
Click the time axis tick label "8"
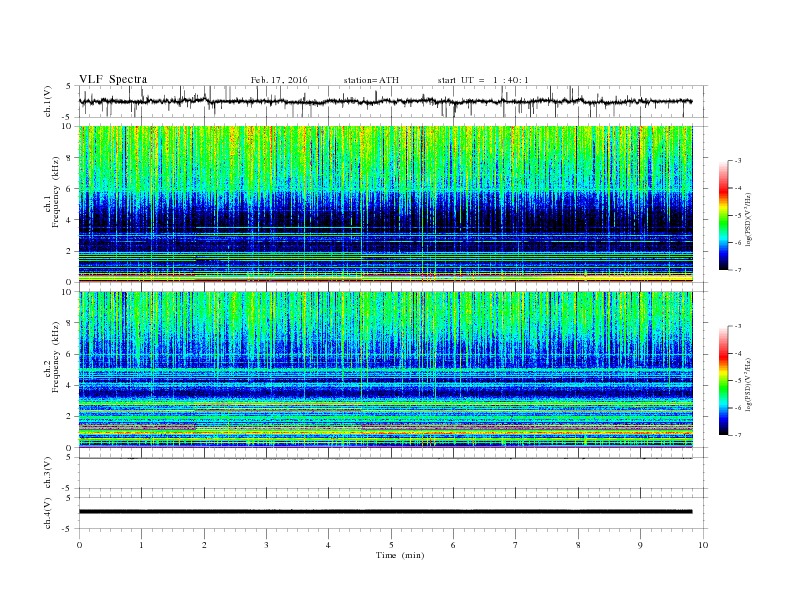point(578,545)
